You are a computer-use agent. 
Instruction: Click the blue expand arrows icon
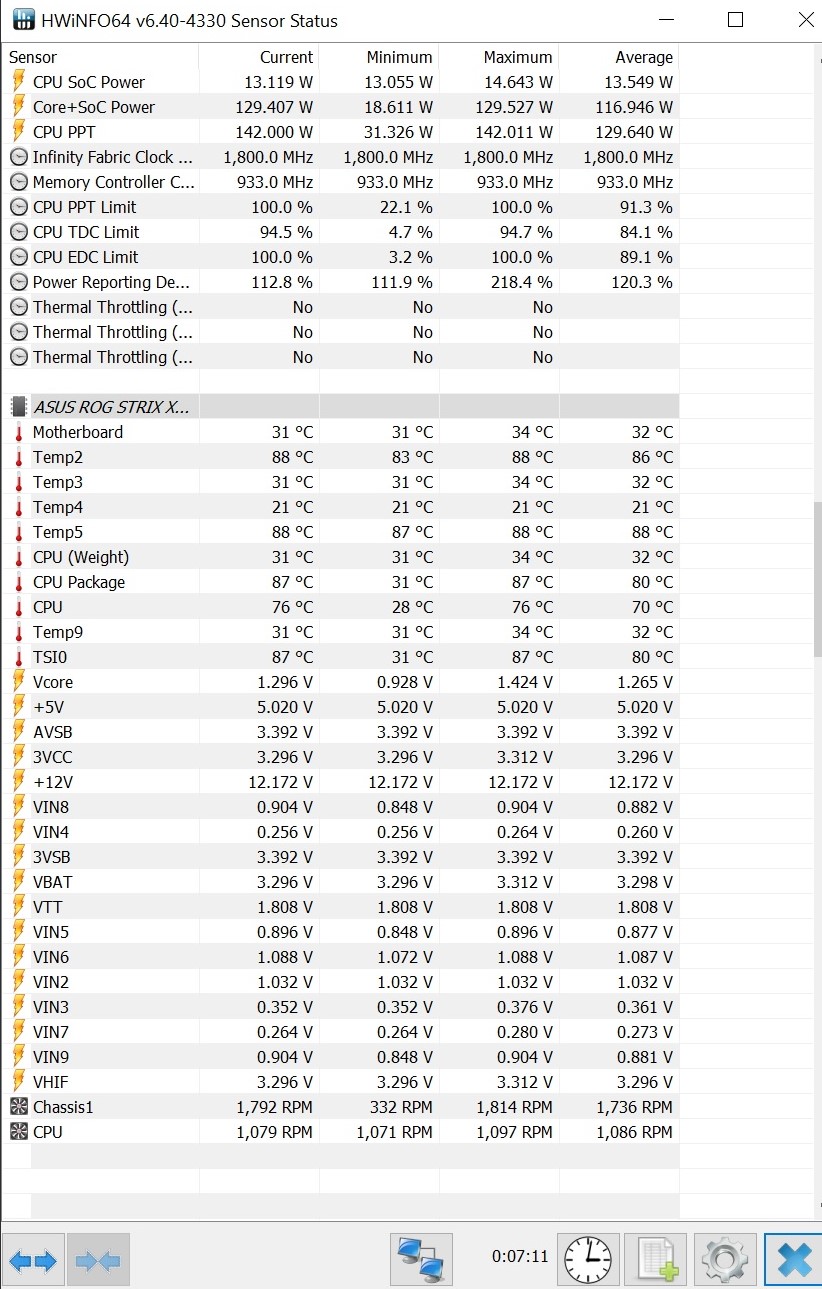click(x=34, y=1260)
